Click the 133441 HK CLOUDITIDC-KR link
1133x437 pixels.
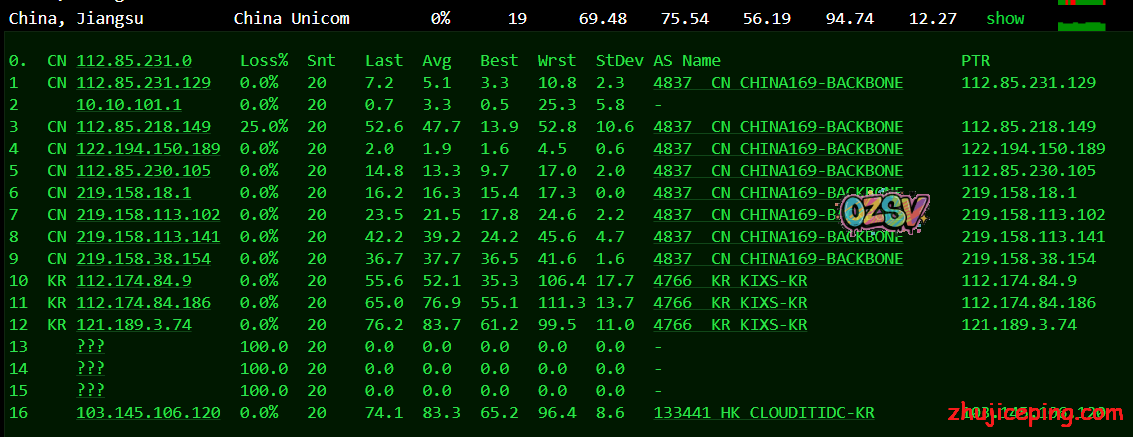click(764, 412)
